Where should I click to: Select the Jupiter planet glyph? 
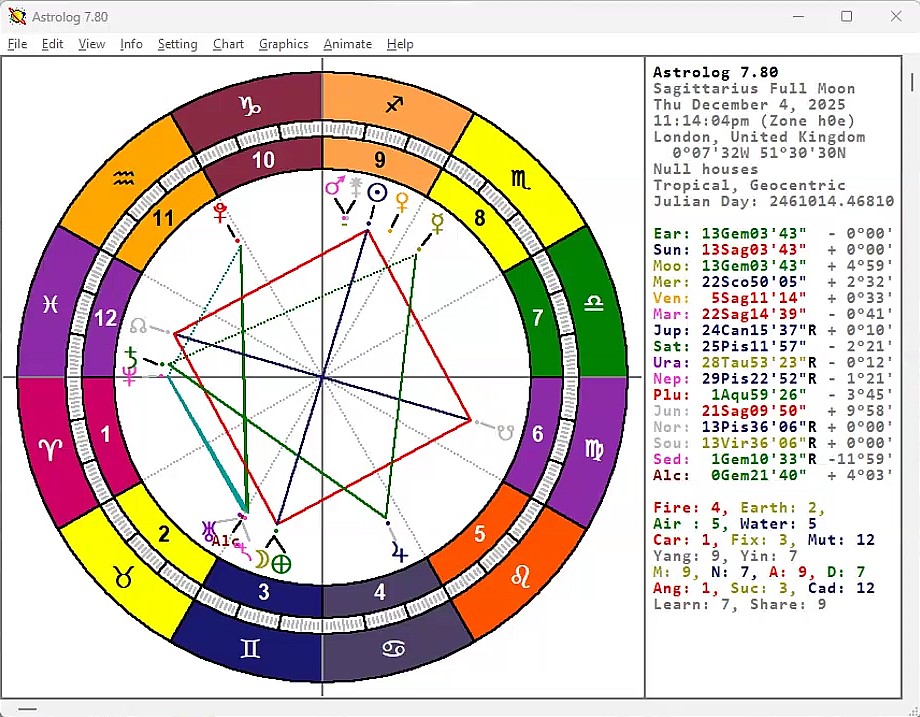click(400, 550)
